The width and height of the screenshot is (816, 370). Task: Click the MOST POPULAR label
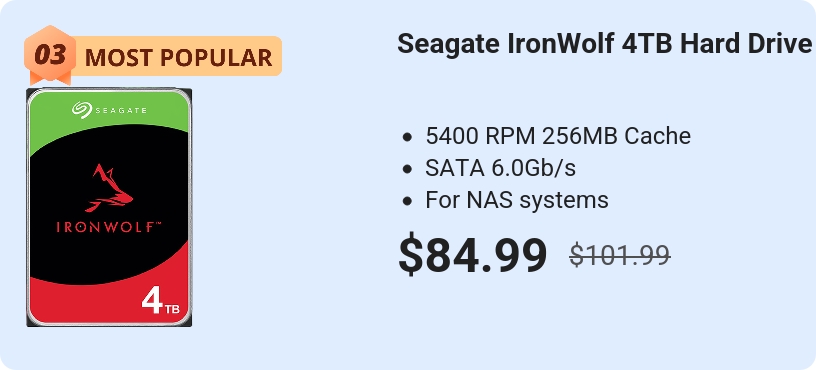[x=178, y=58]
